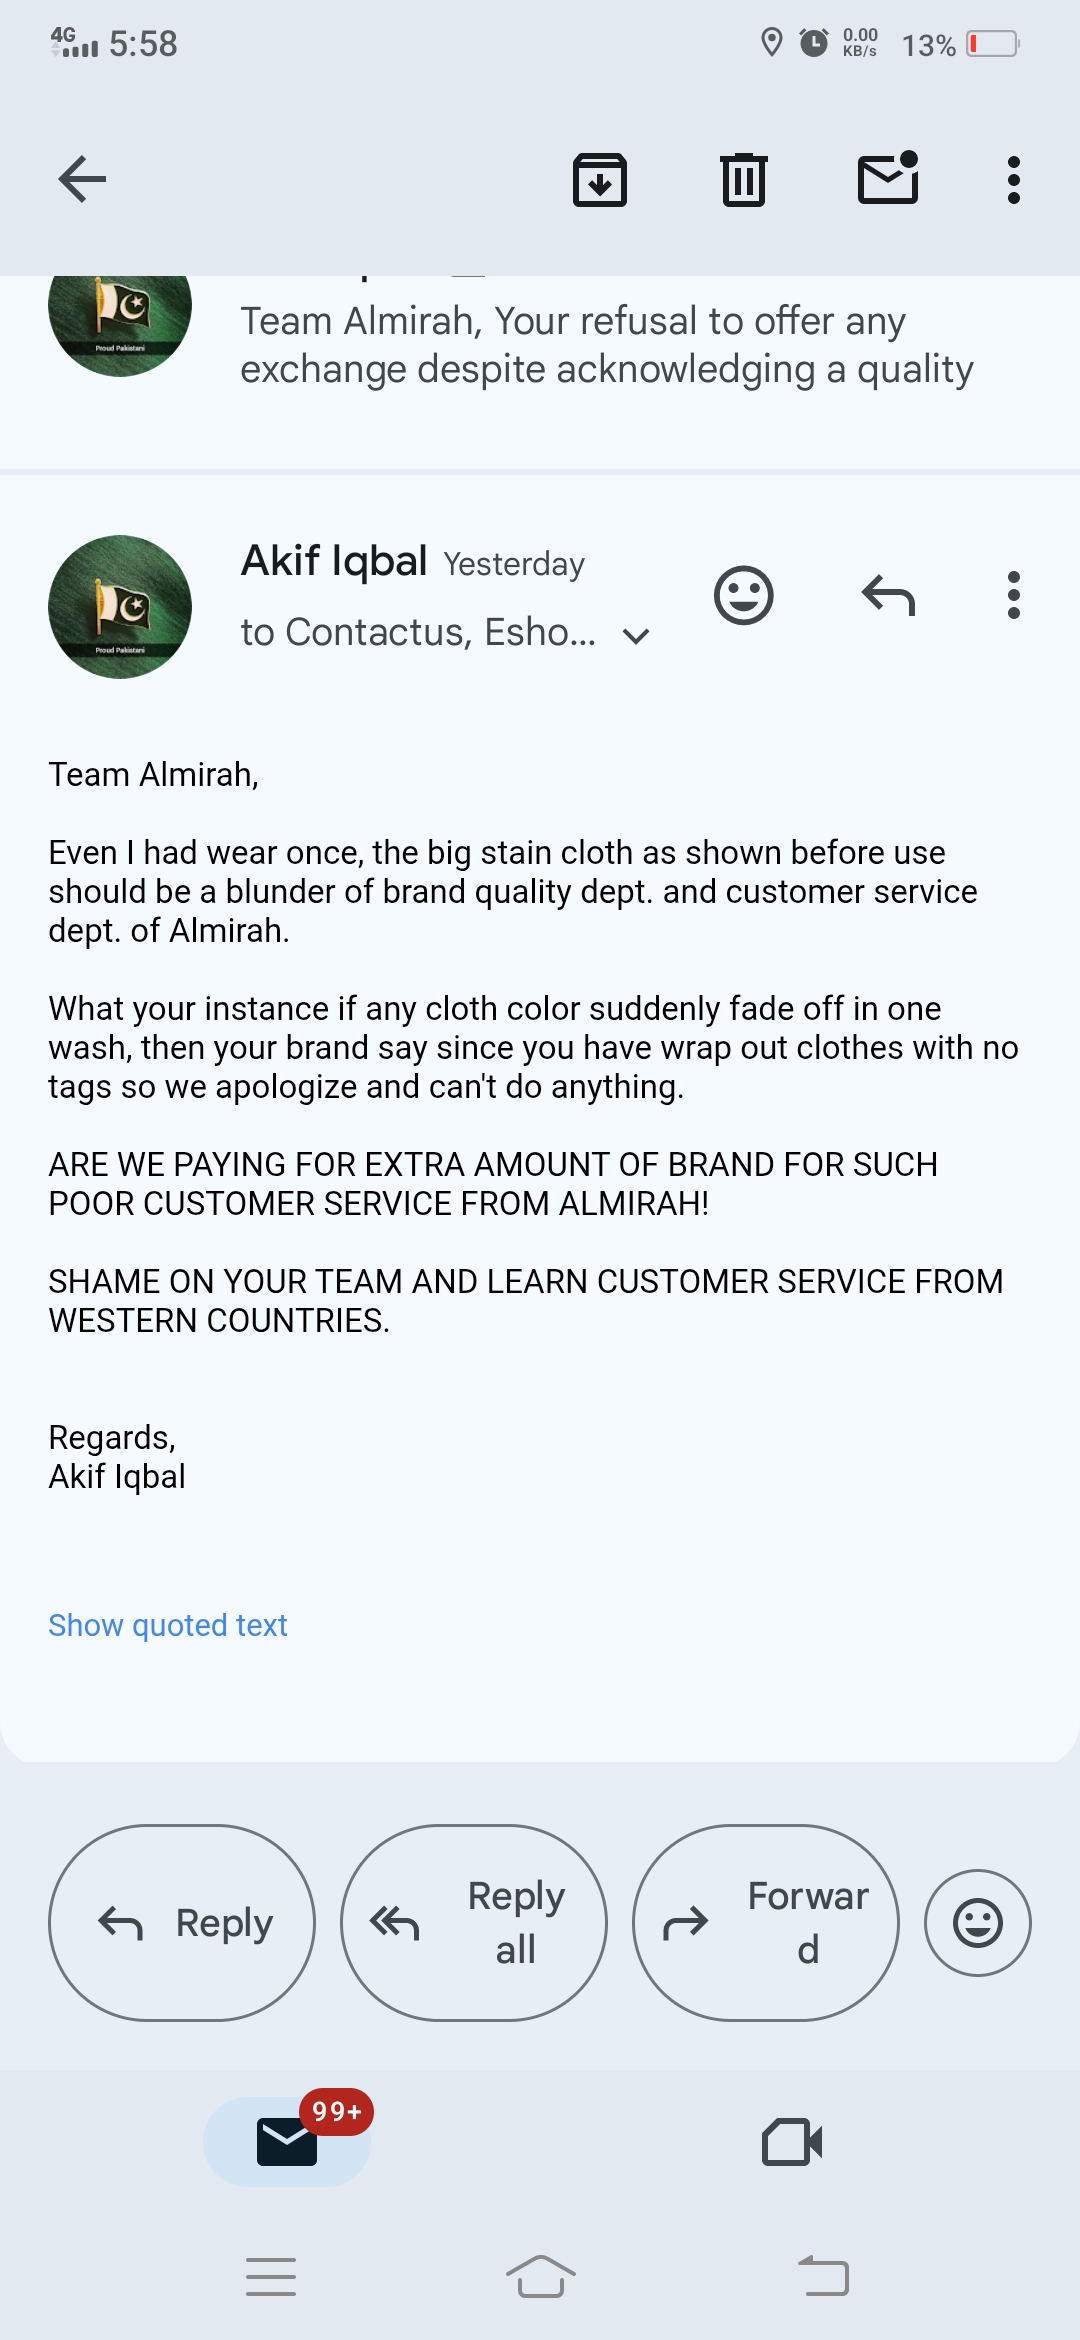Image resolution: width=1080 pixels, height=2340 pixels.
Task: Open the round emoji reaction button at bottom
Action: click(978, 1923)
